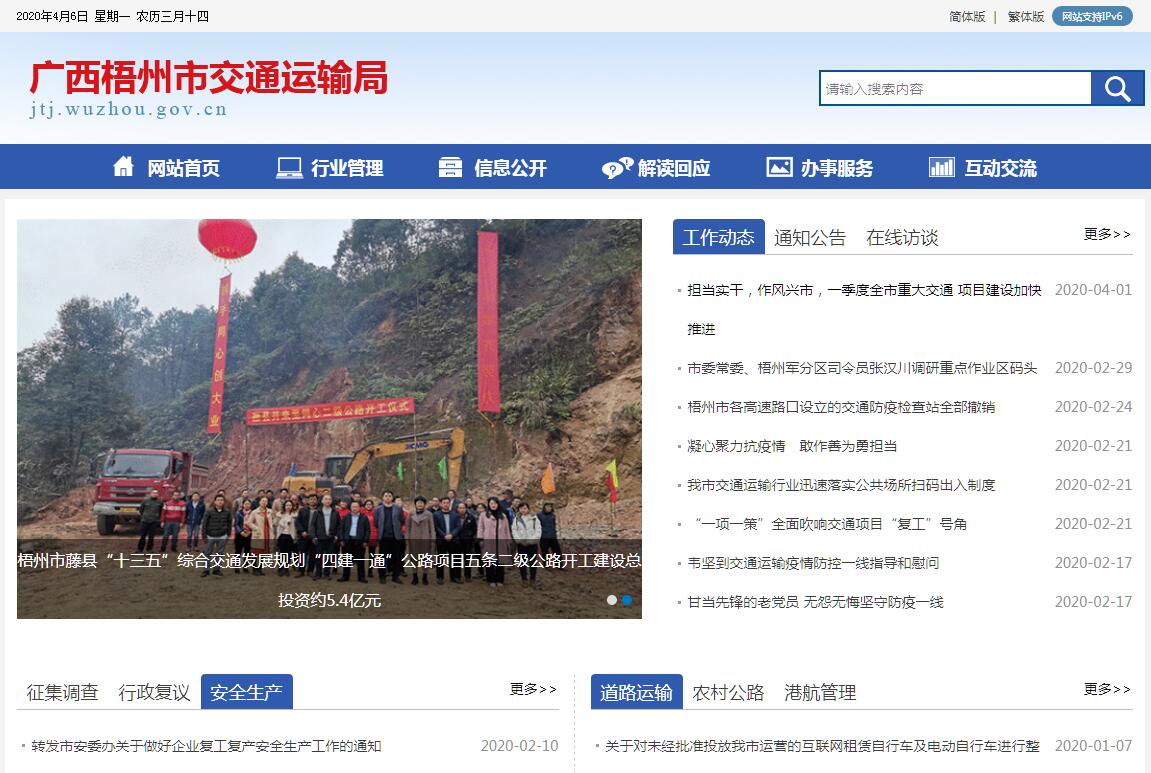Click the bar chart icon beside 互动交流
Screen dimensions: 1151x773
tap(942, 167)
